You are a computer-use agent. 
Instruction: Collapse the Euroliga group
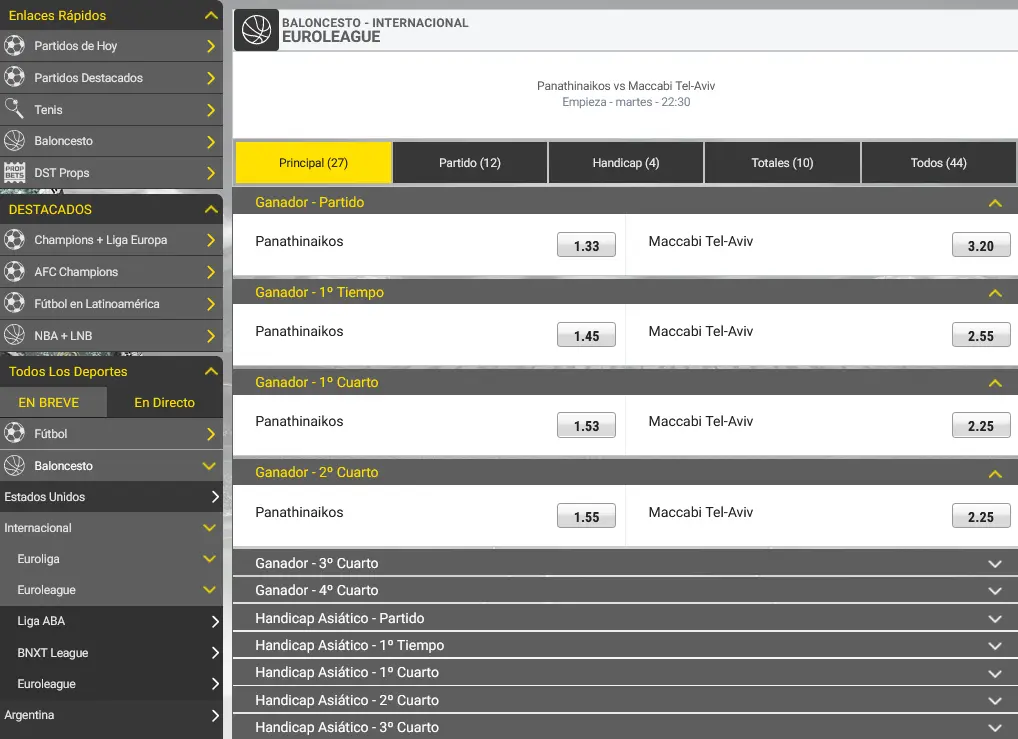click(111, 559)
